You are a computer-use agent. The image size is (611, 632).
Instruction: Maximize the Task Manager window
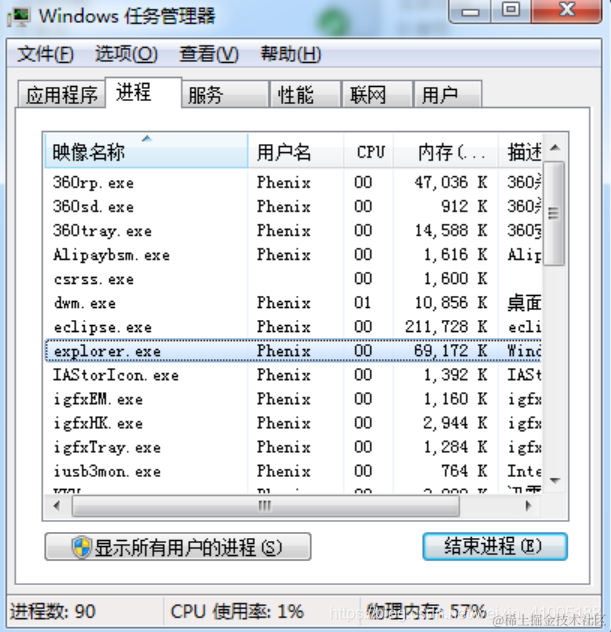(x=511, y=10)
